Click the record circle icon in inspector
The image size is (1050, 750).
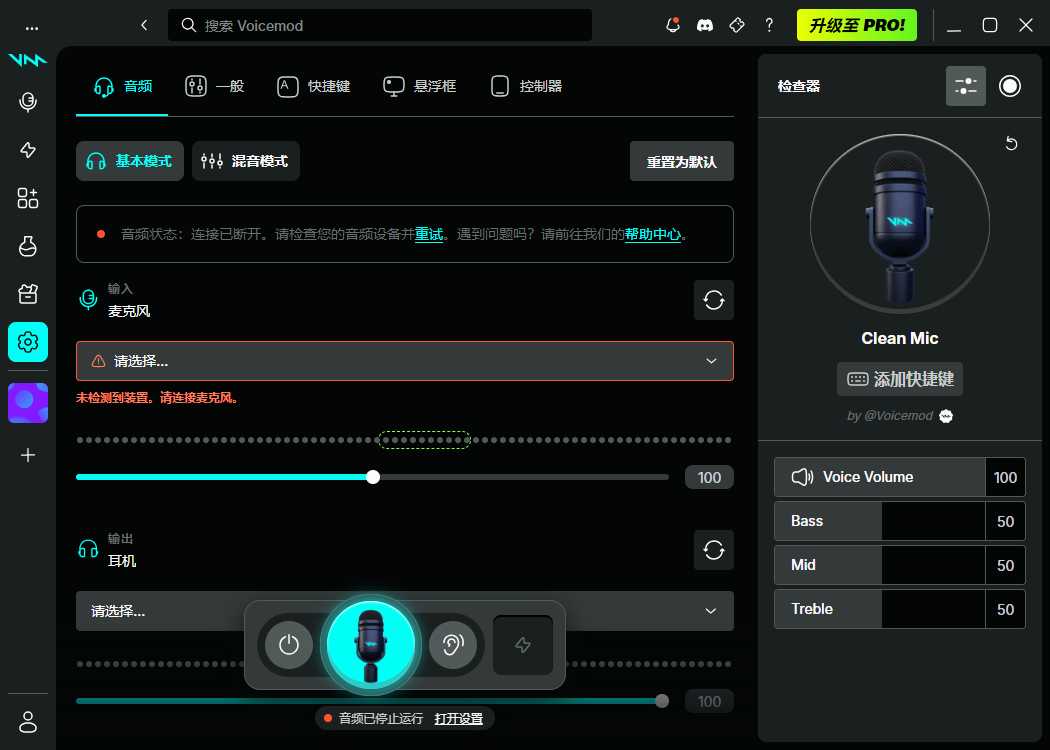(x=1010, y=86)
